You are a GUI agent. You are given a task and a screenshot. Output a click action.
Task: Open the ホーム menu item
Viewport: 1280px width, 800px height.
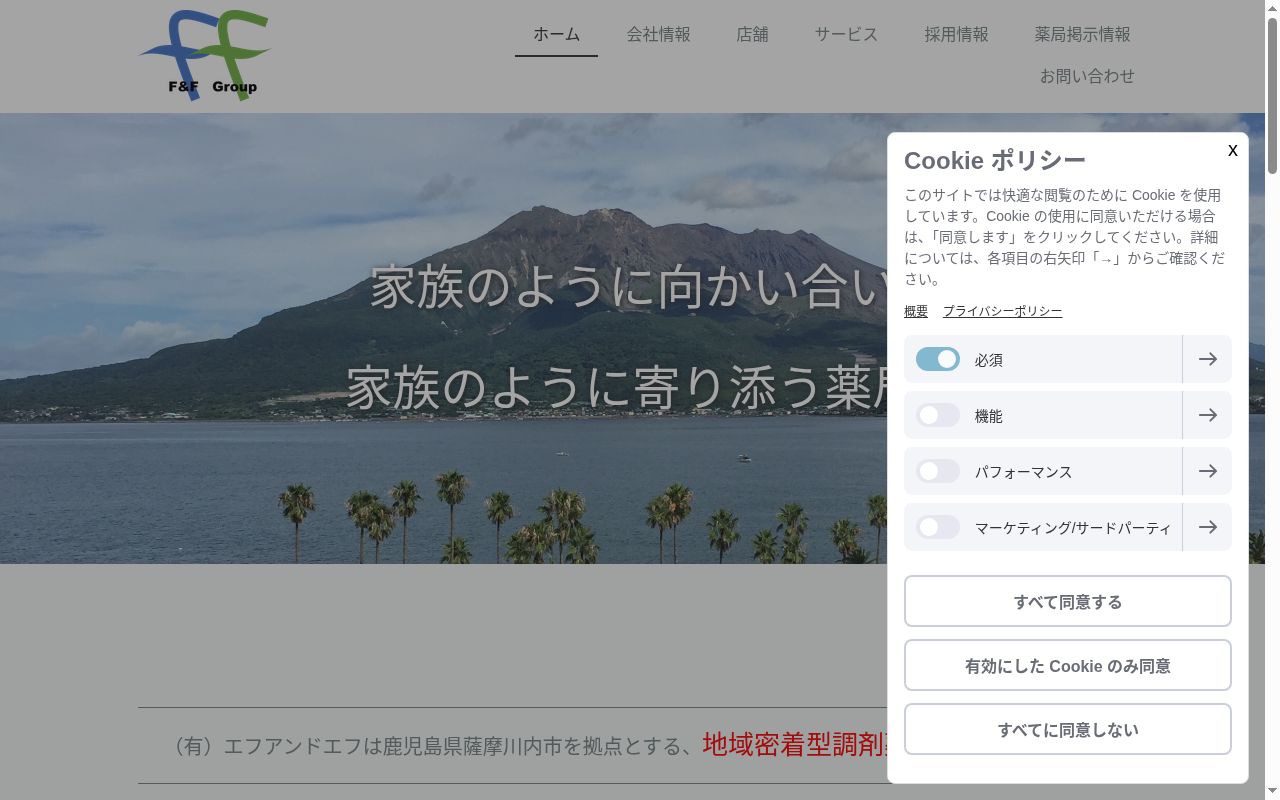[x=556, y=34]
